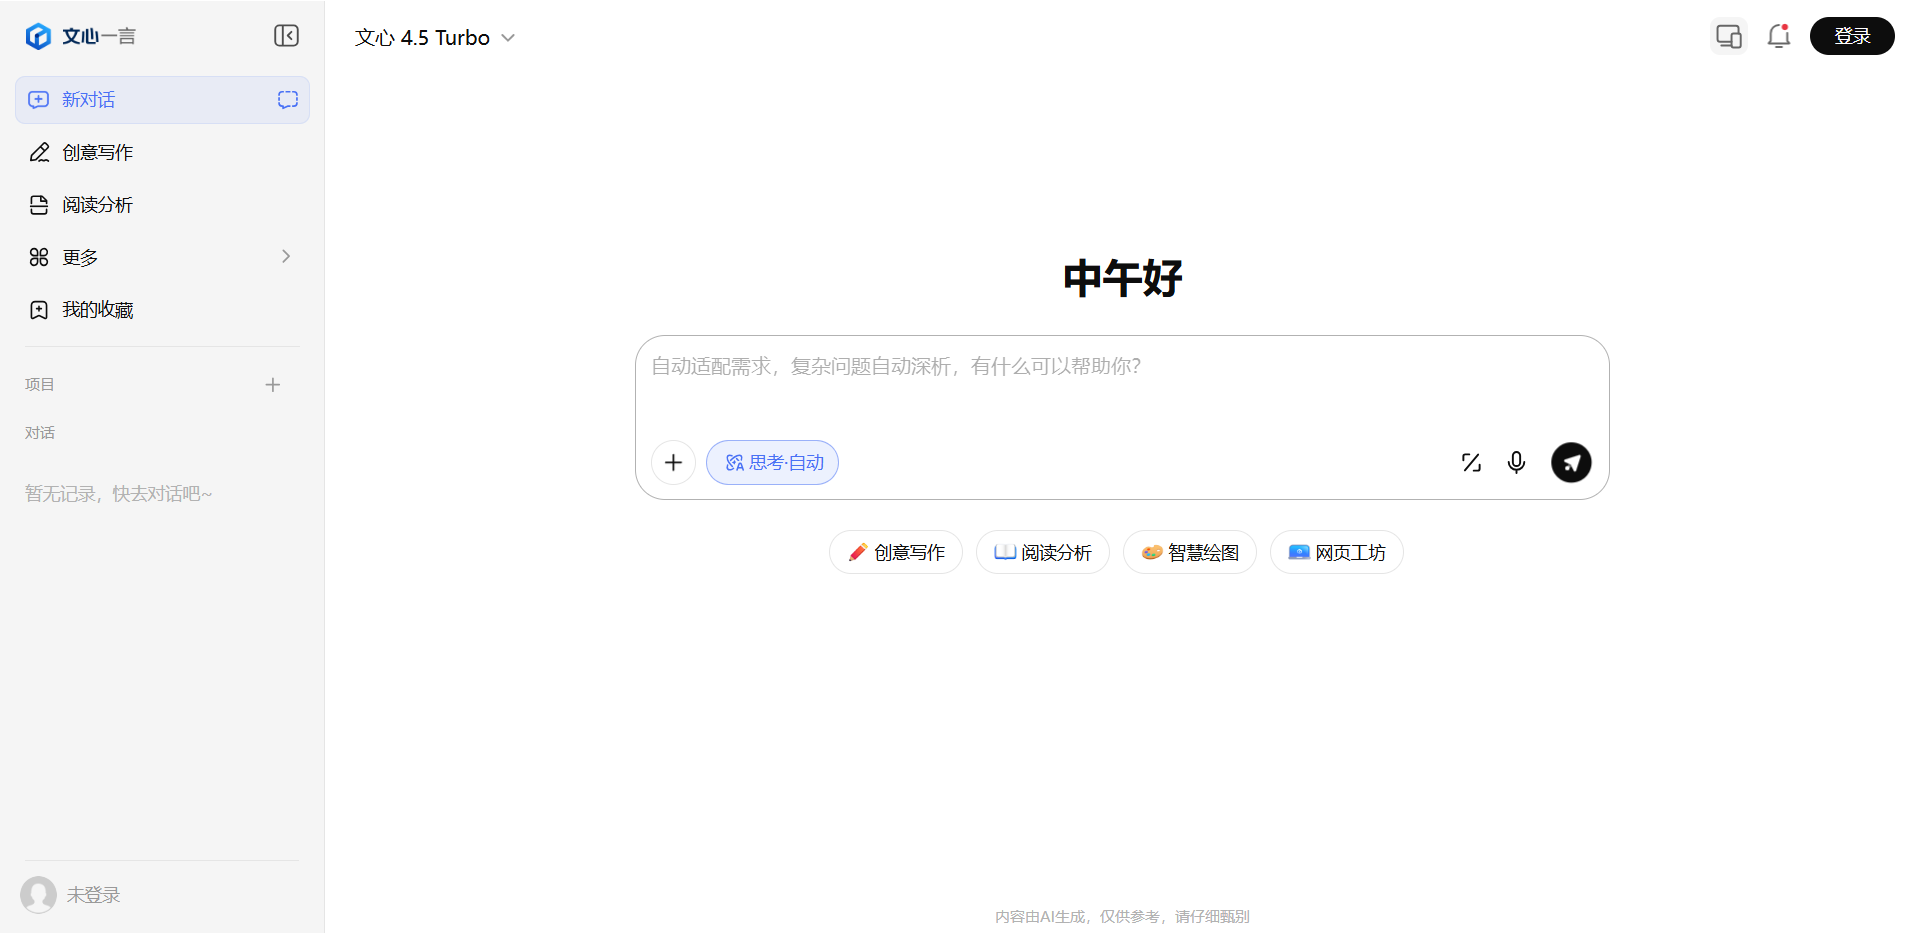Screen dimensions: 1920x933
Task: Open the 智慧绘图 quick action
Action: click(1189, 551)
